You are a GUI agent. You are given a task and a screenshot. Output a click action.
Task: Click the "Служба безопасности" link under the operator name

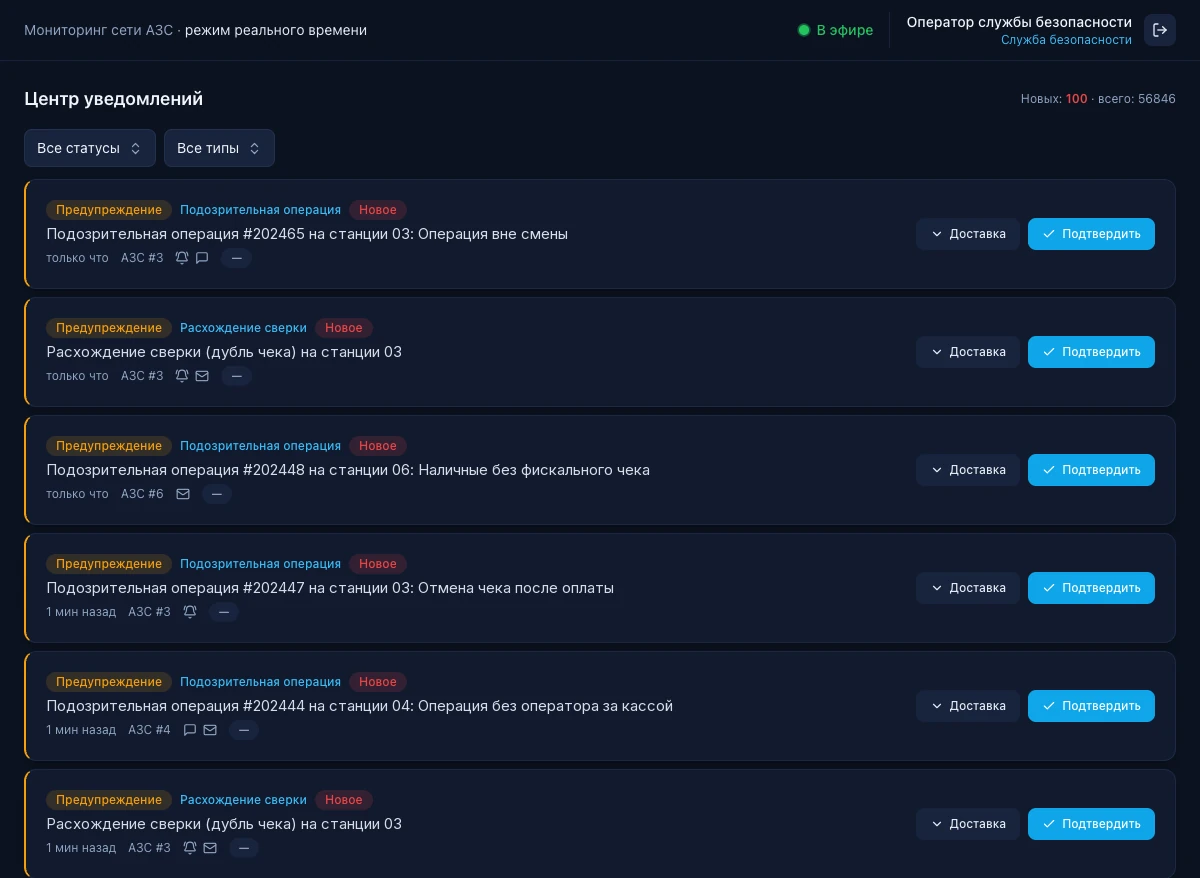pos(1066,40)
